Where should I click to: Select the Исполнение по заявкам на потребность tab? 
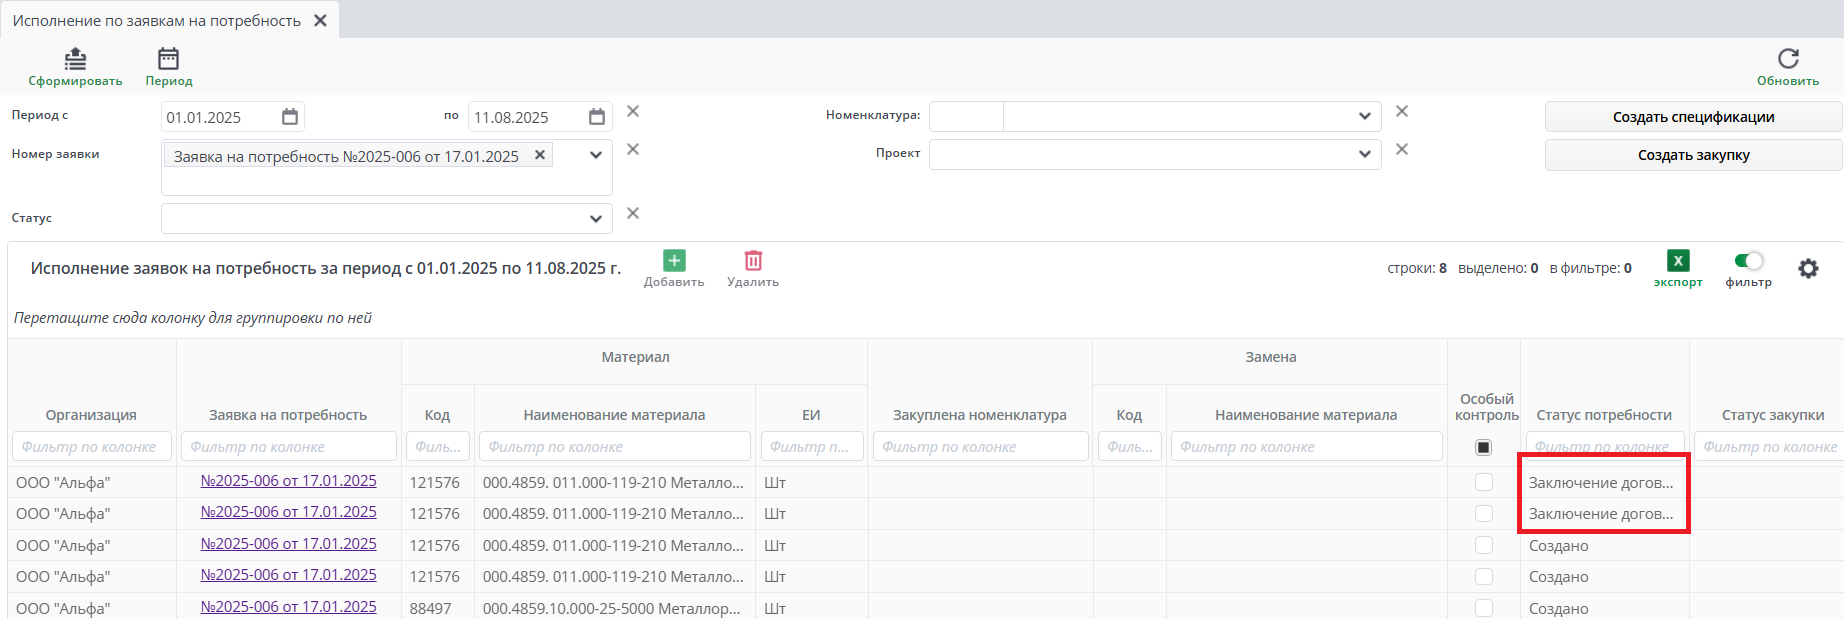pos(157,20)
